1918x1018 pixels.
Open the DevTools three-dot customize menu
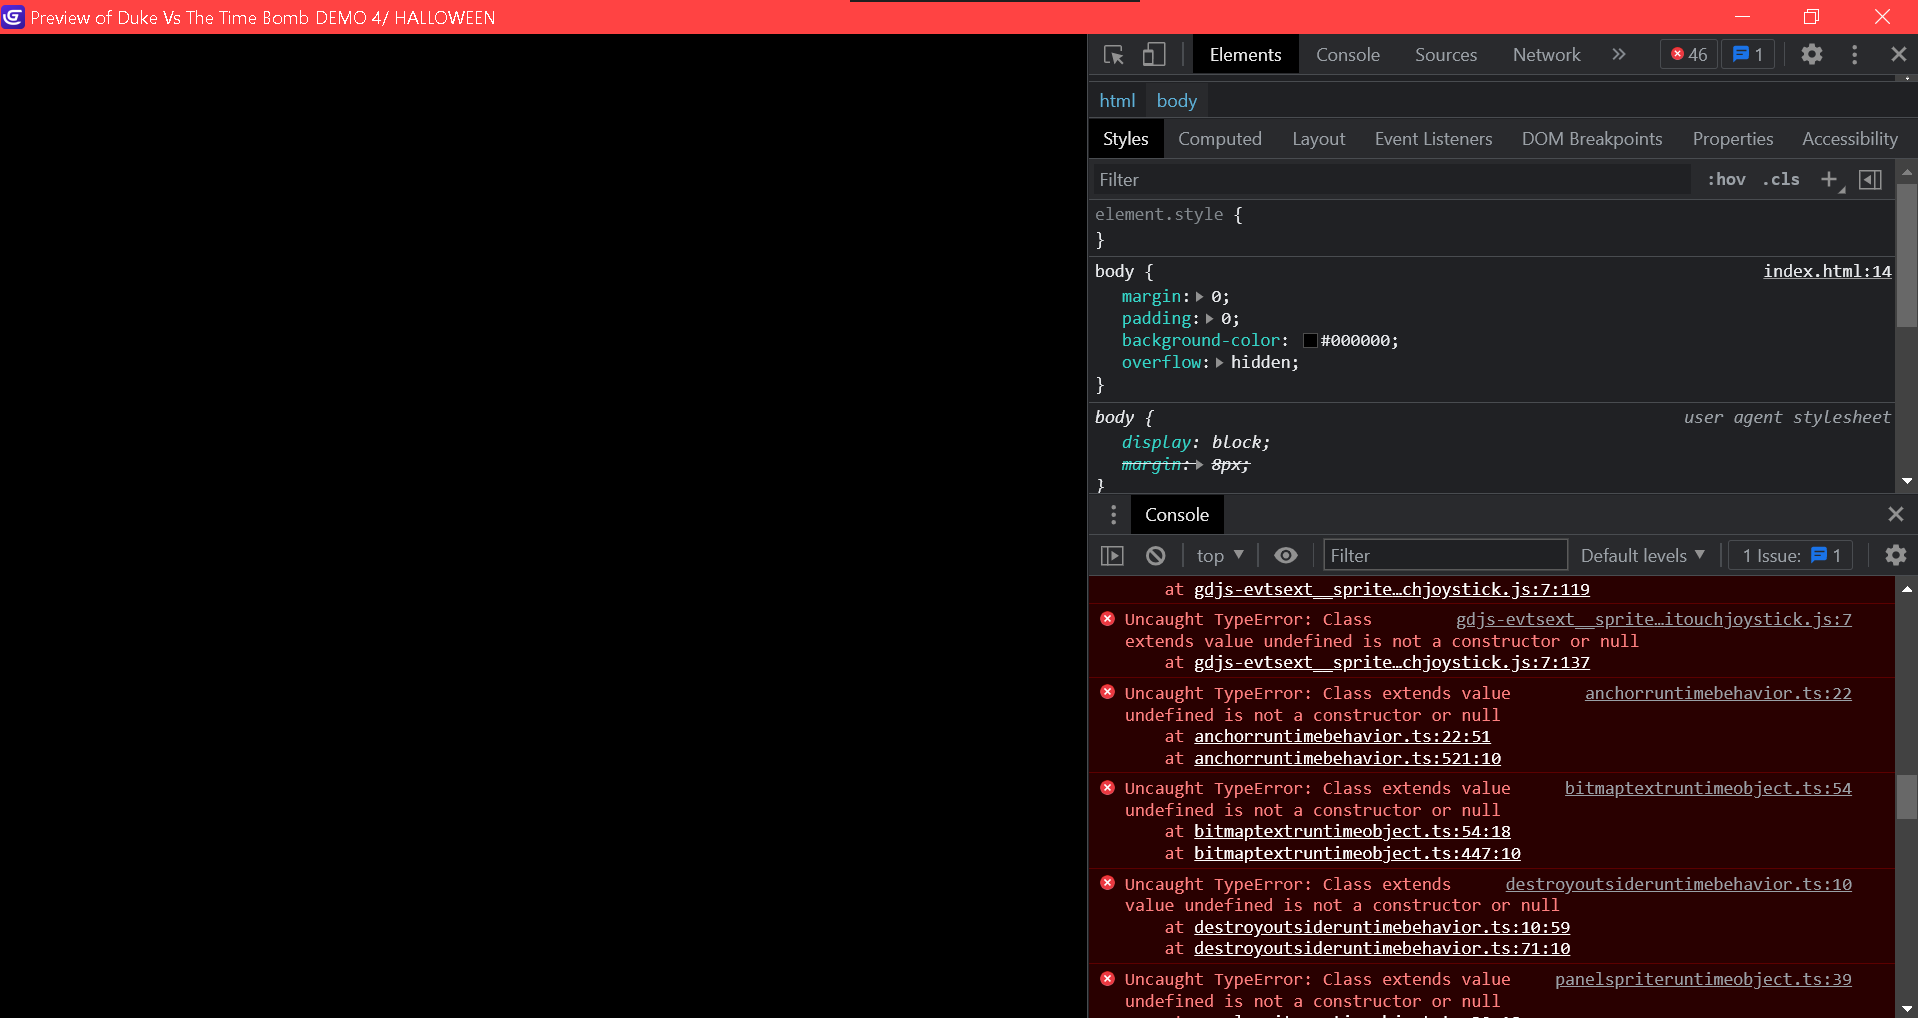(x=1854, y=55)
